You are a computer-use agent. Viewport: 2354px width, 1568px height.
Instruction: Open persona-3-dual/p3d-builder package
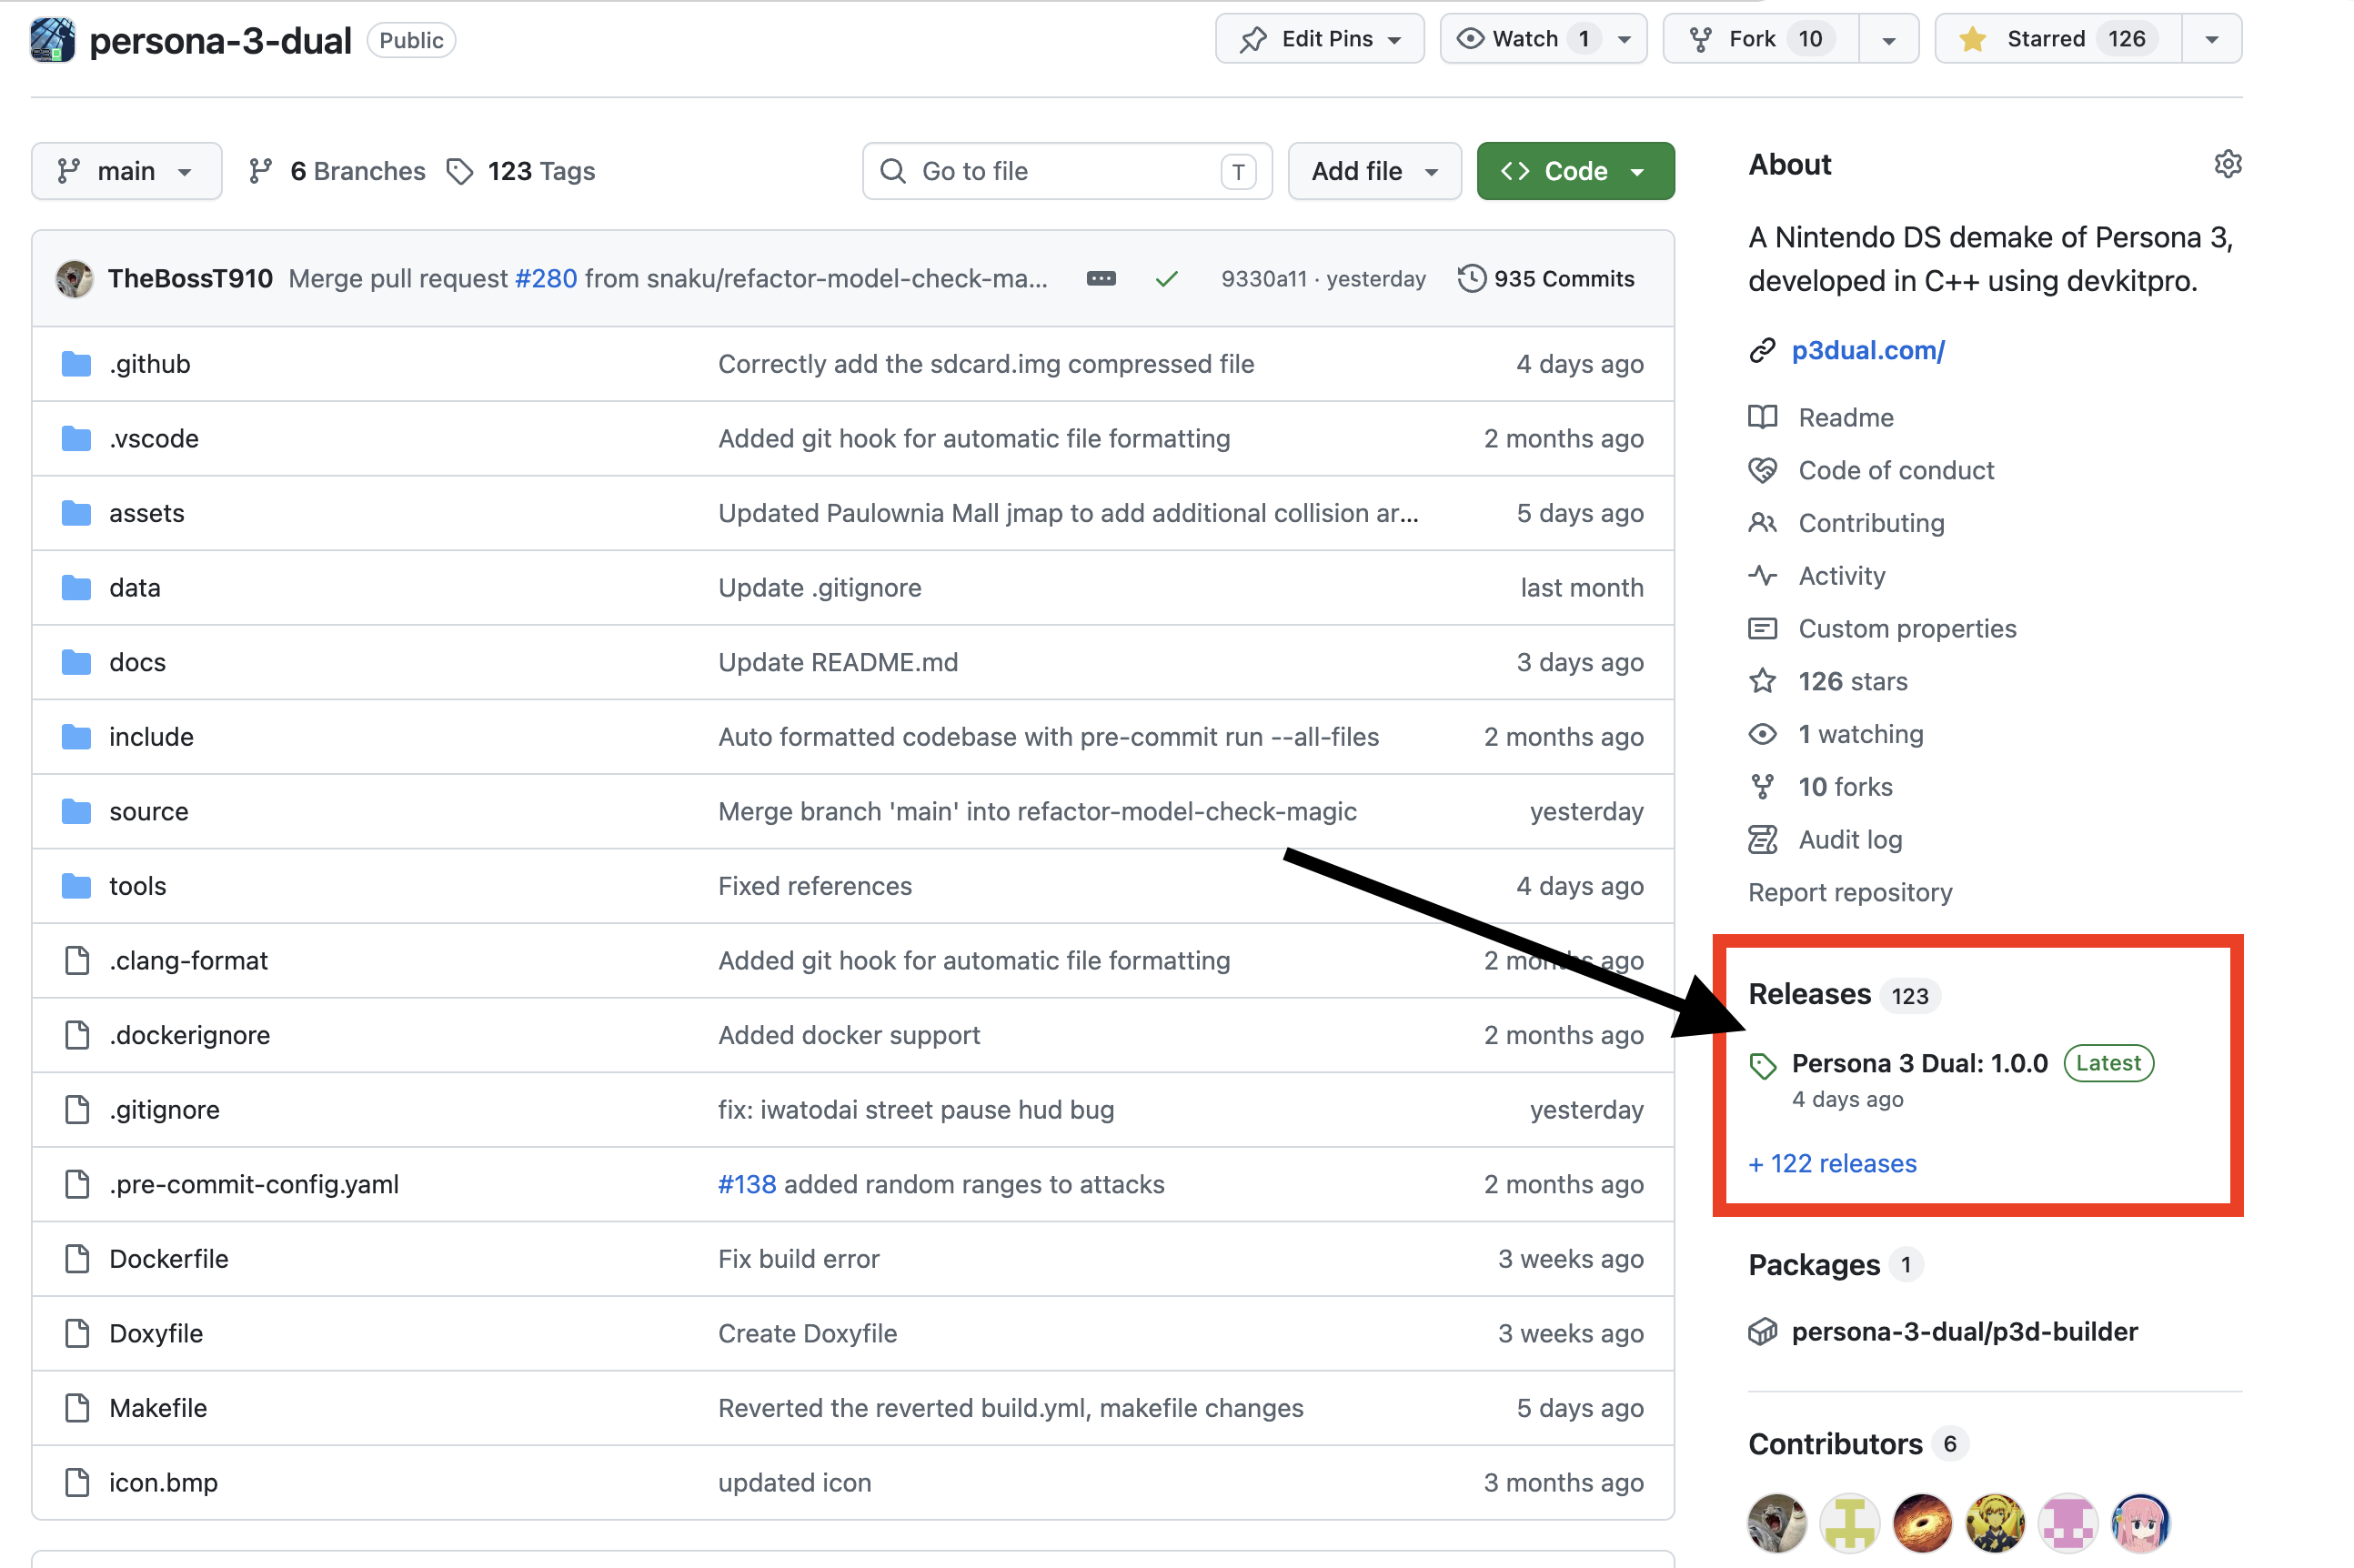(x=1964, y=1331)
